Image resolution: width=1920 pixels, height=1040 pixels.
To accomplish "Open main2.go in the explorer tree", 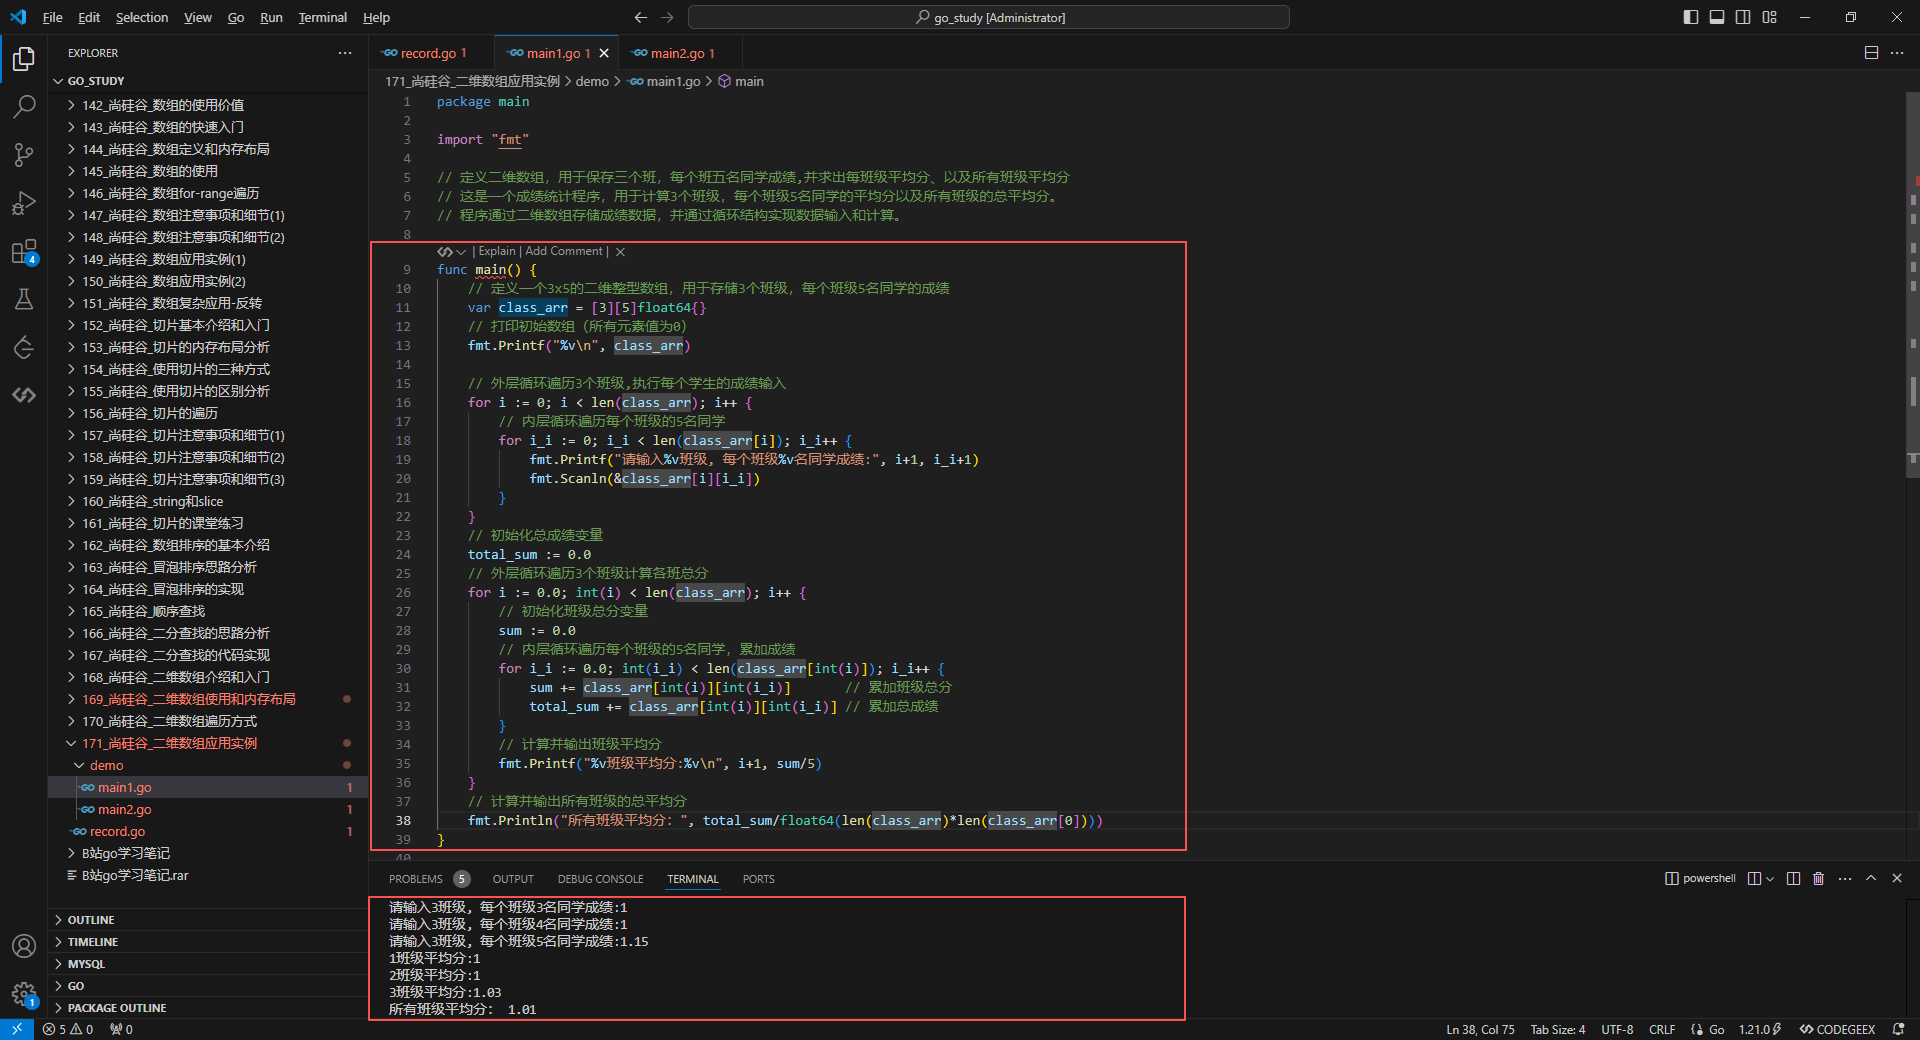I will (x=208, y=809).
